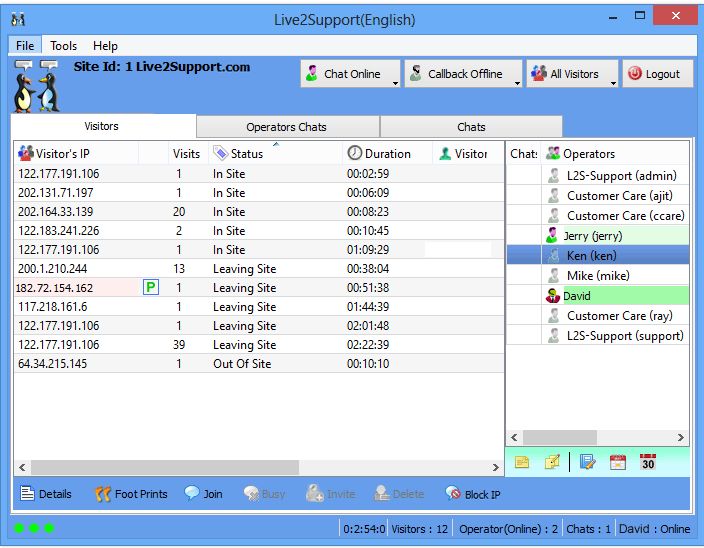Click the sticky note with pencil icon
Viewport: 704px width, 548px height.
[x=552, y=462]
